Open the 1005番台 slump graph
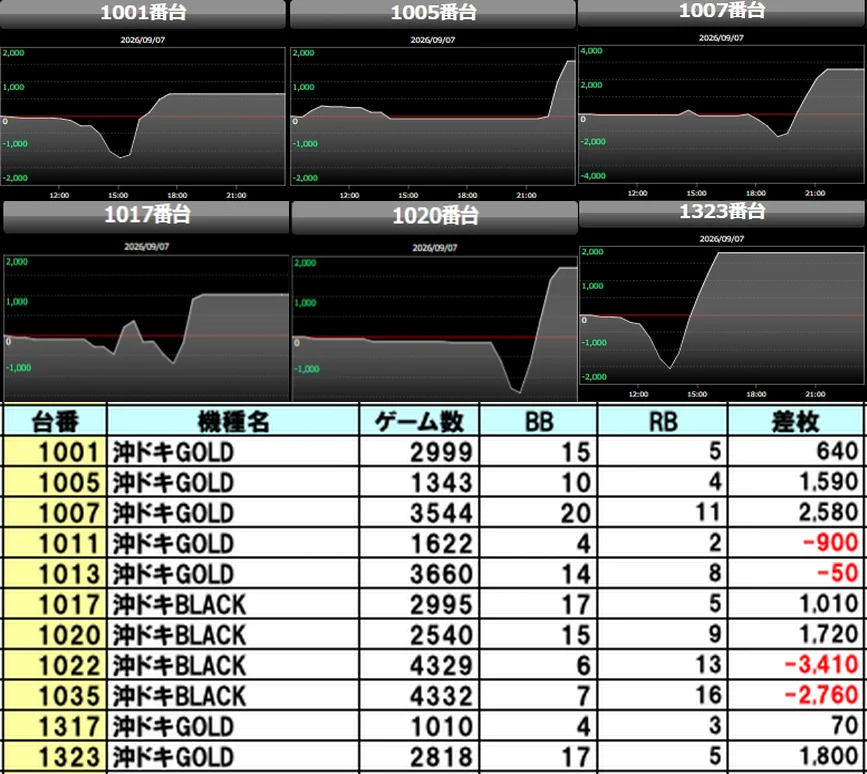Screen dimensions: 867x774 [x=433, y=117]
